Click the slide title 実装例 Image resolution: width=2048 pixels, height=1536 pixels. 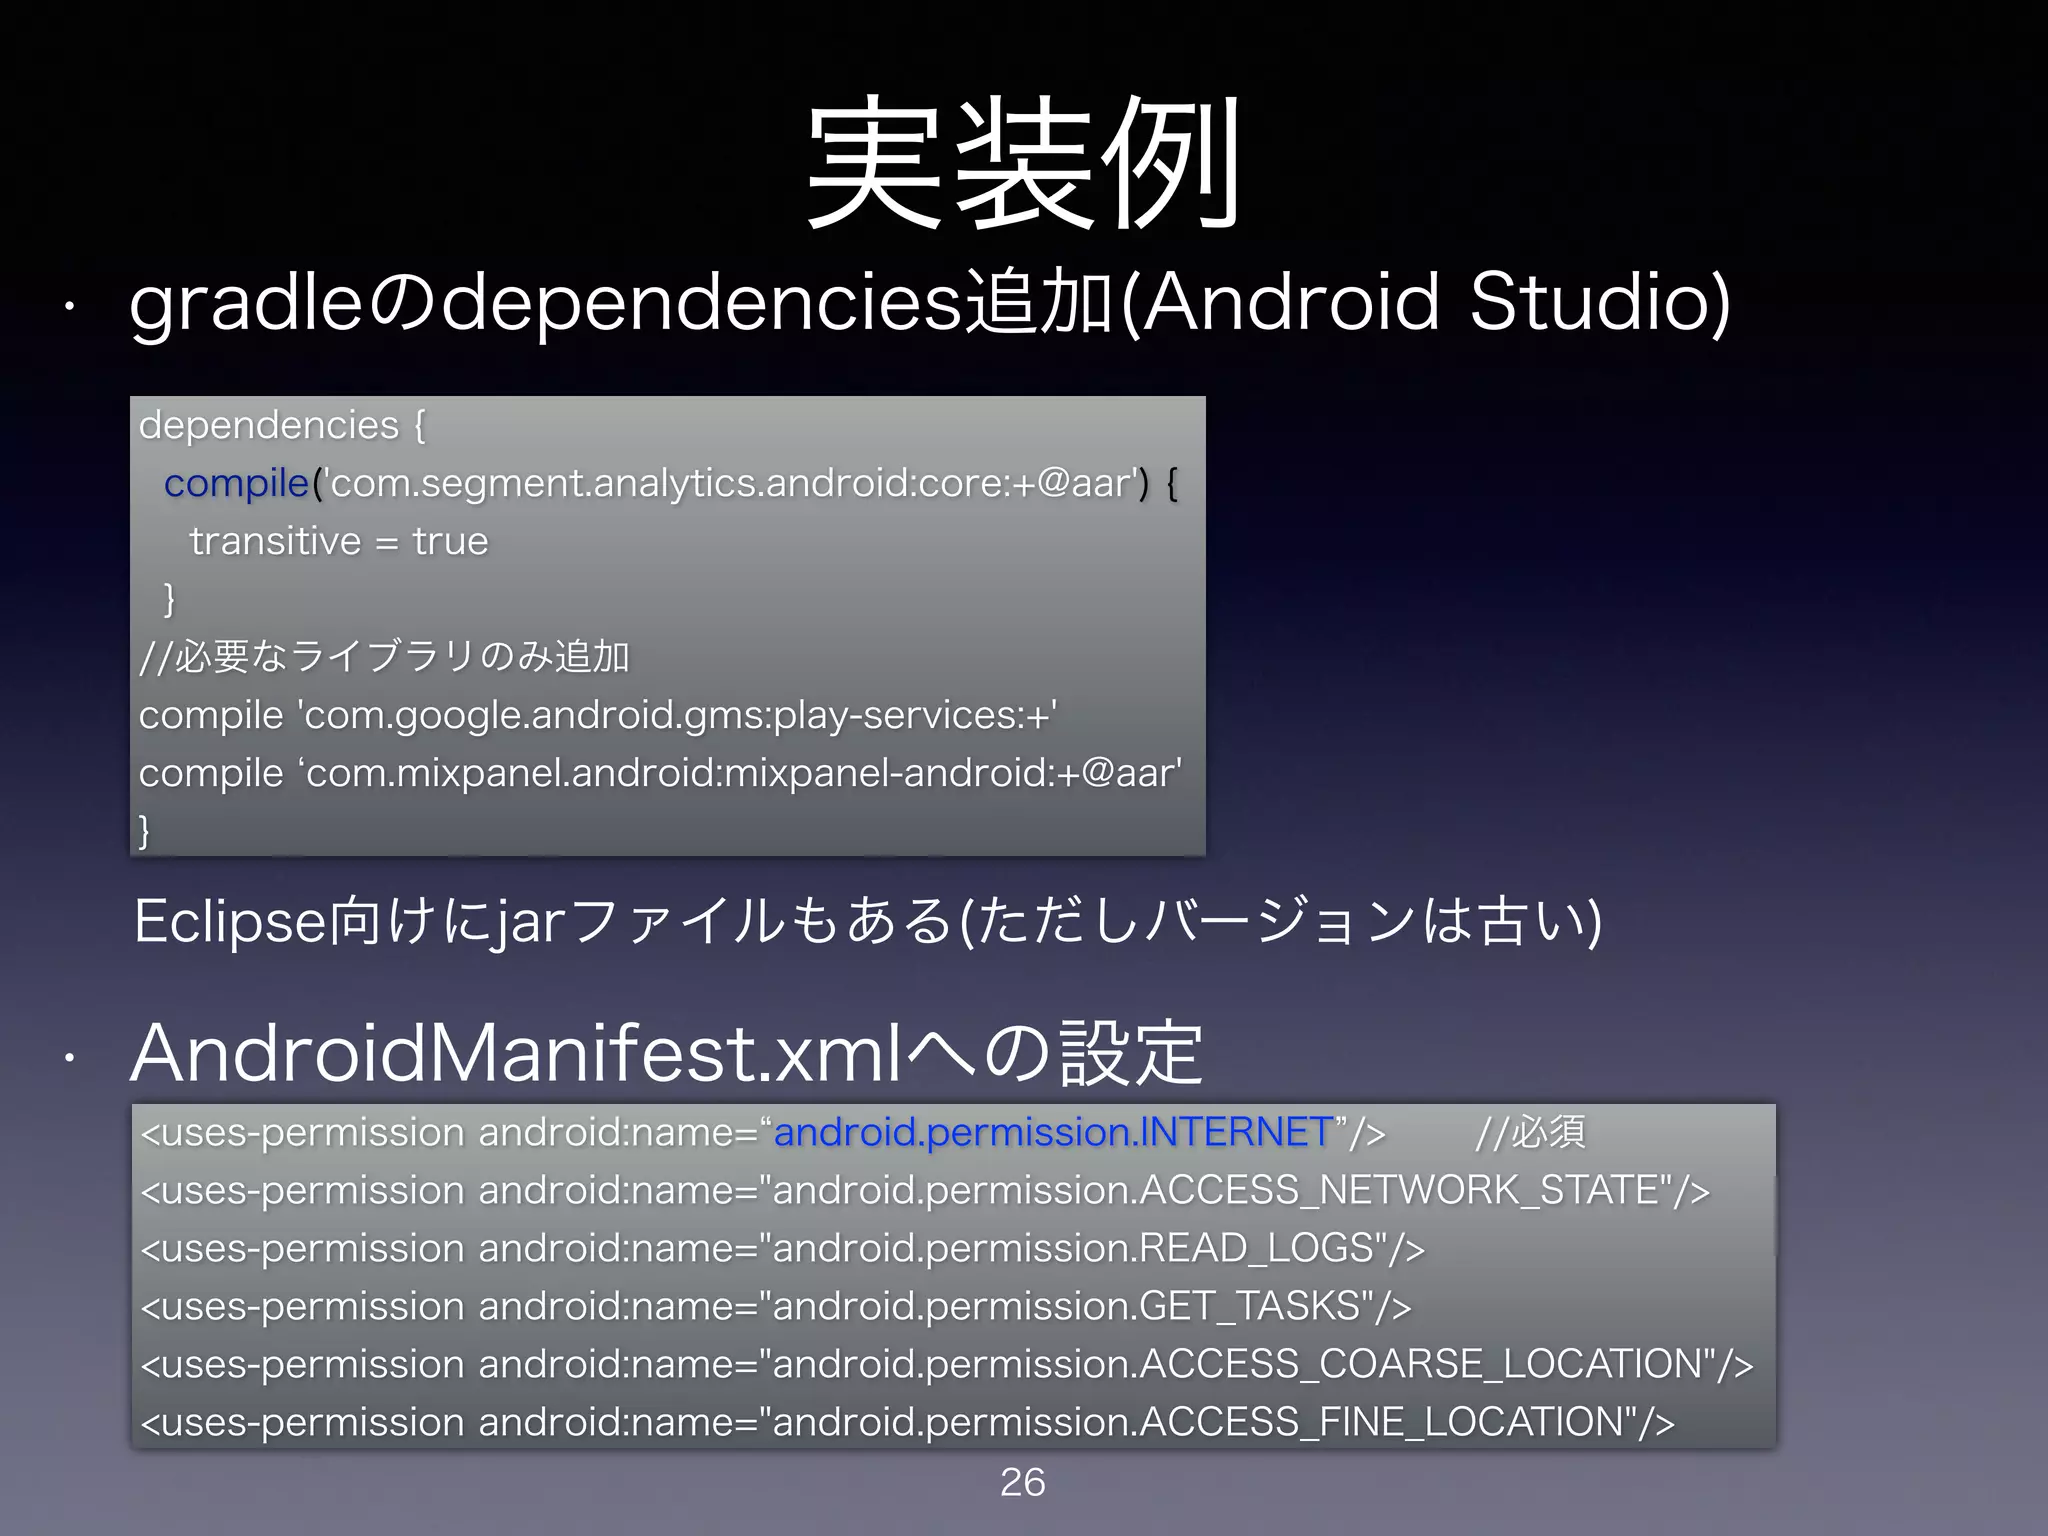click(x=1024, y=162)
